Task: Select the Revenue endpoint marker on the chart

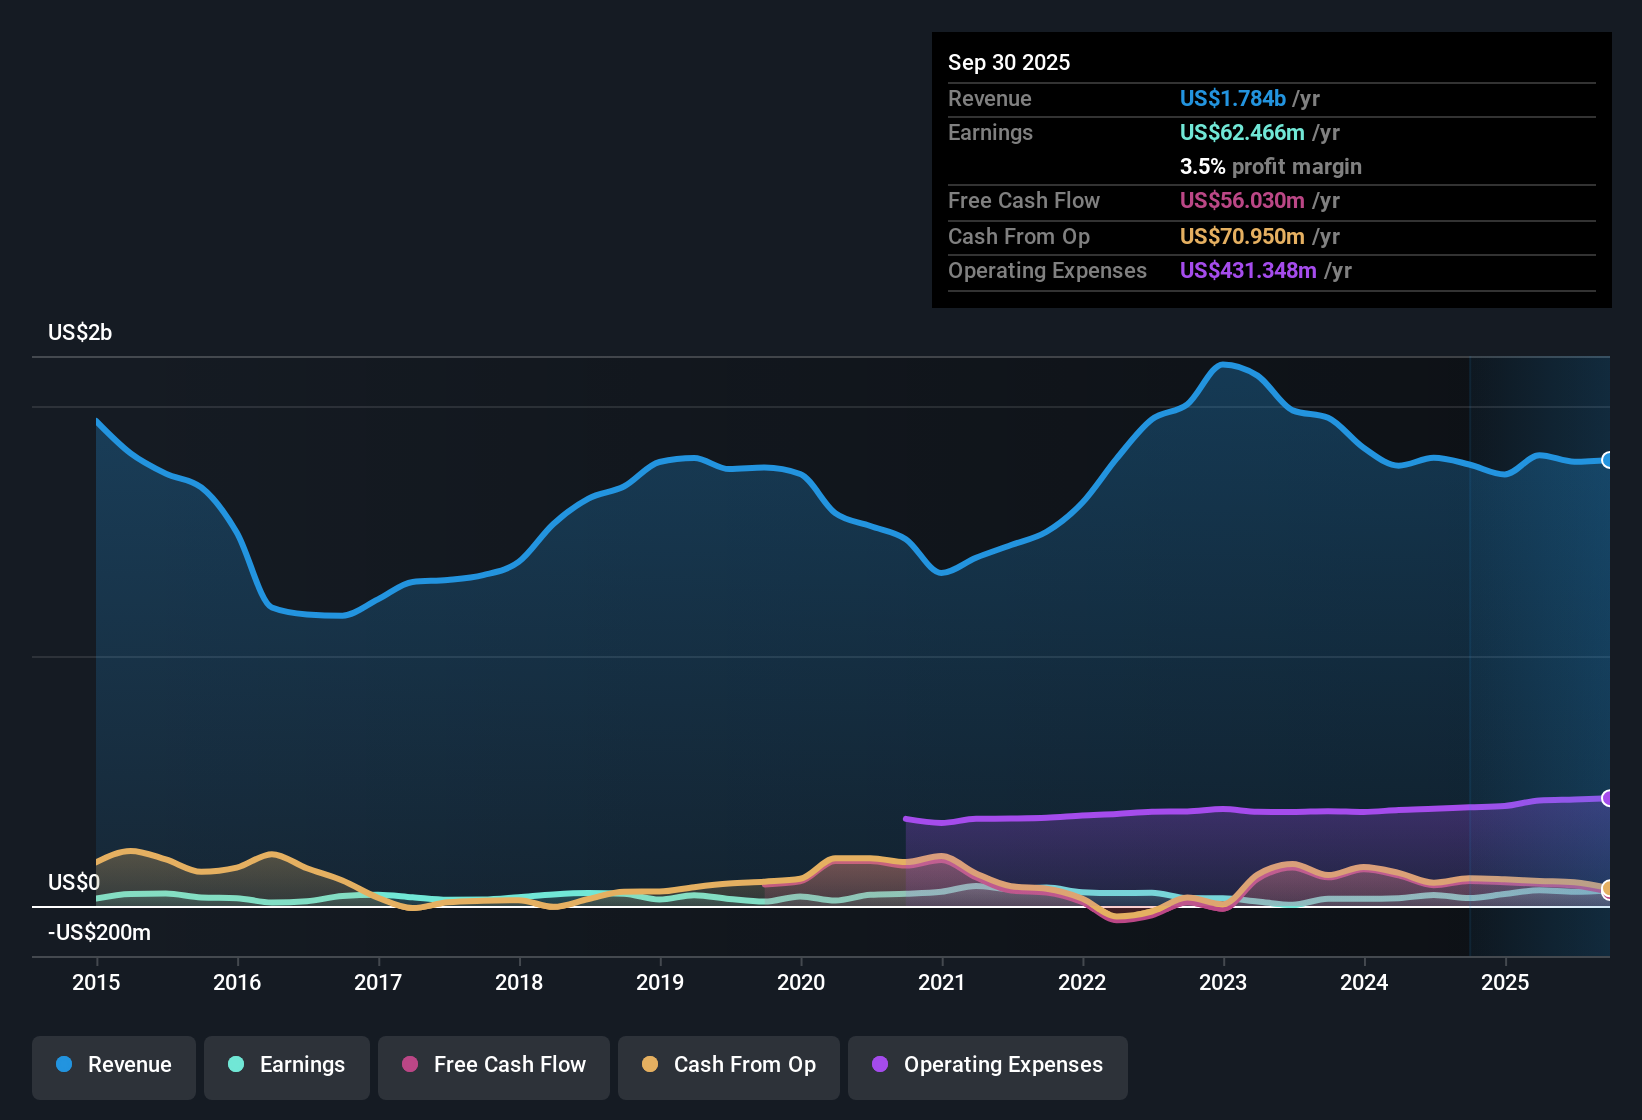Action: 1608,461
